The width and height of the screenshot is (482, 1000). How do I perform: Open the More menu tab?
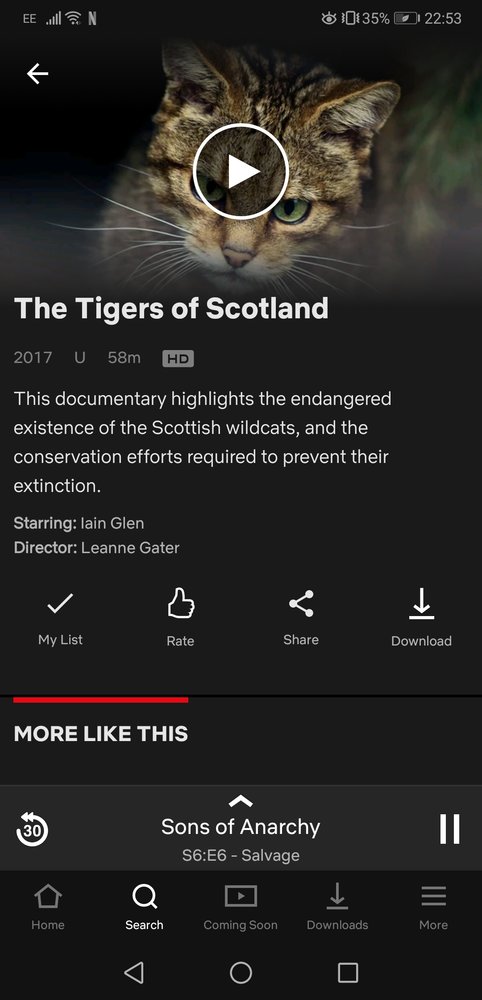[434, 906]
